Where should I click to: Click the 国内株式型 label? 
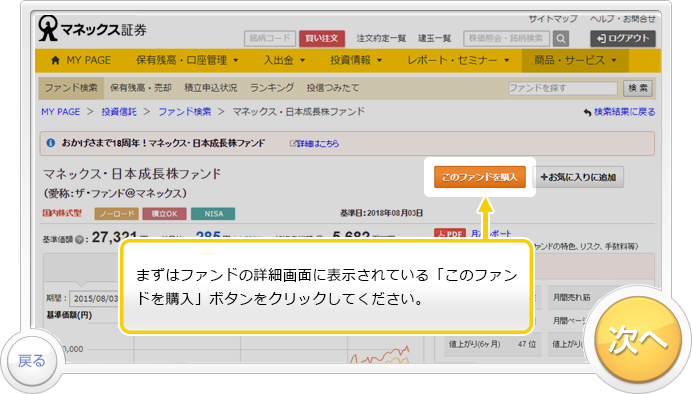[62, 214]
